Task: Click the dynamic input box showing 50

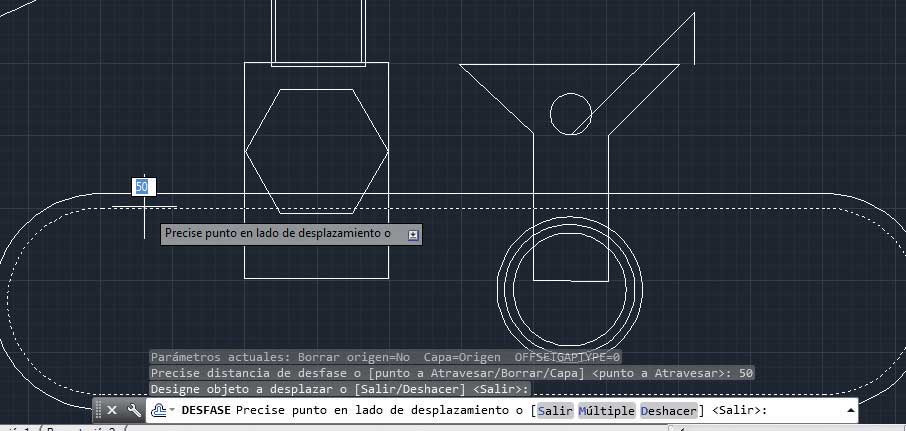Action: tap(141, 186)
